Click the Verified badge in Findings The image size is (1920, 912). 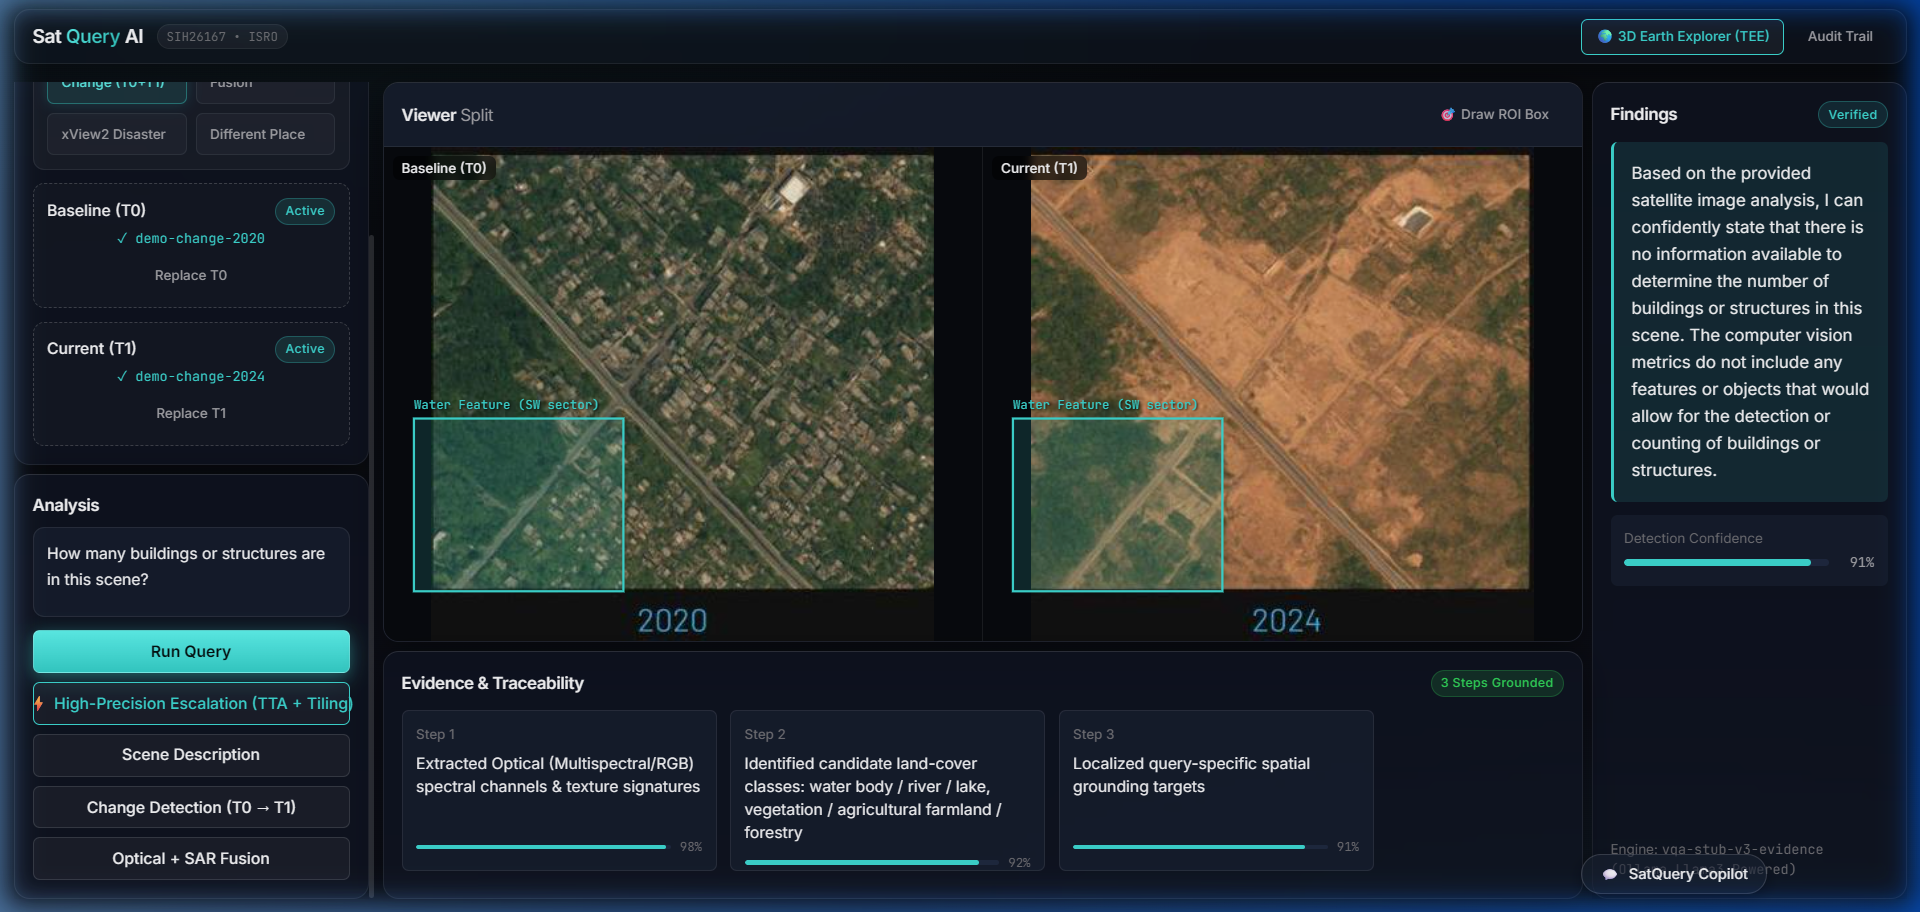pyautogui.click(x=1852, y=114)
